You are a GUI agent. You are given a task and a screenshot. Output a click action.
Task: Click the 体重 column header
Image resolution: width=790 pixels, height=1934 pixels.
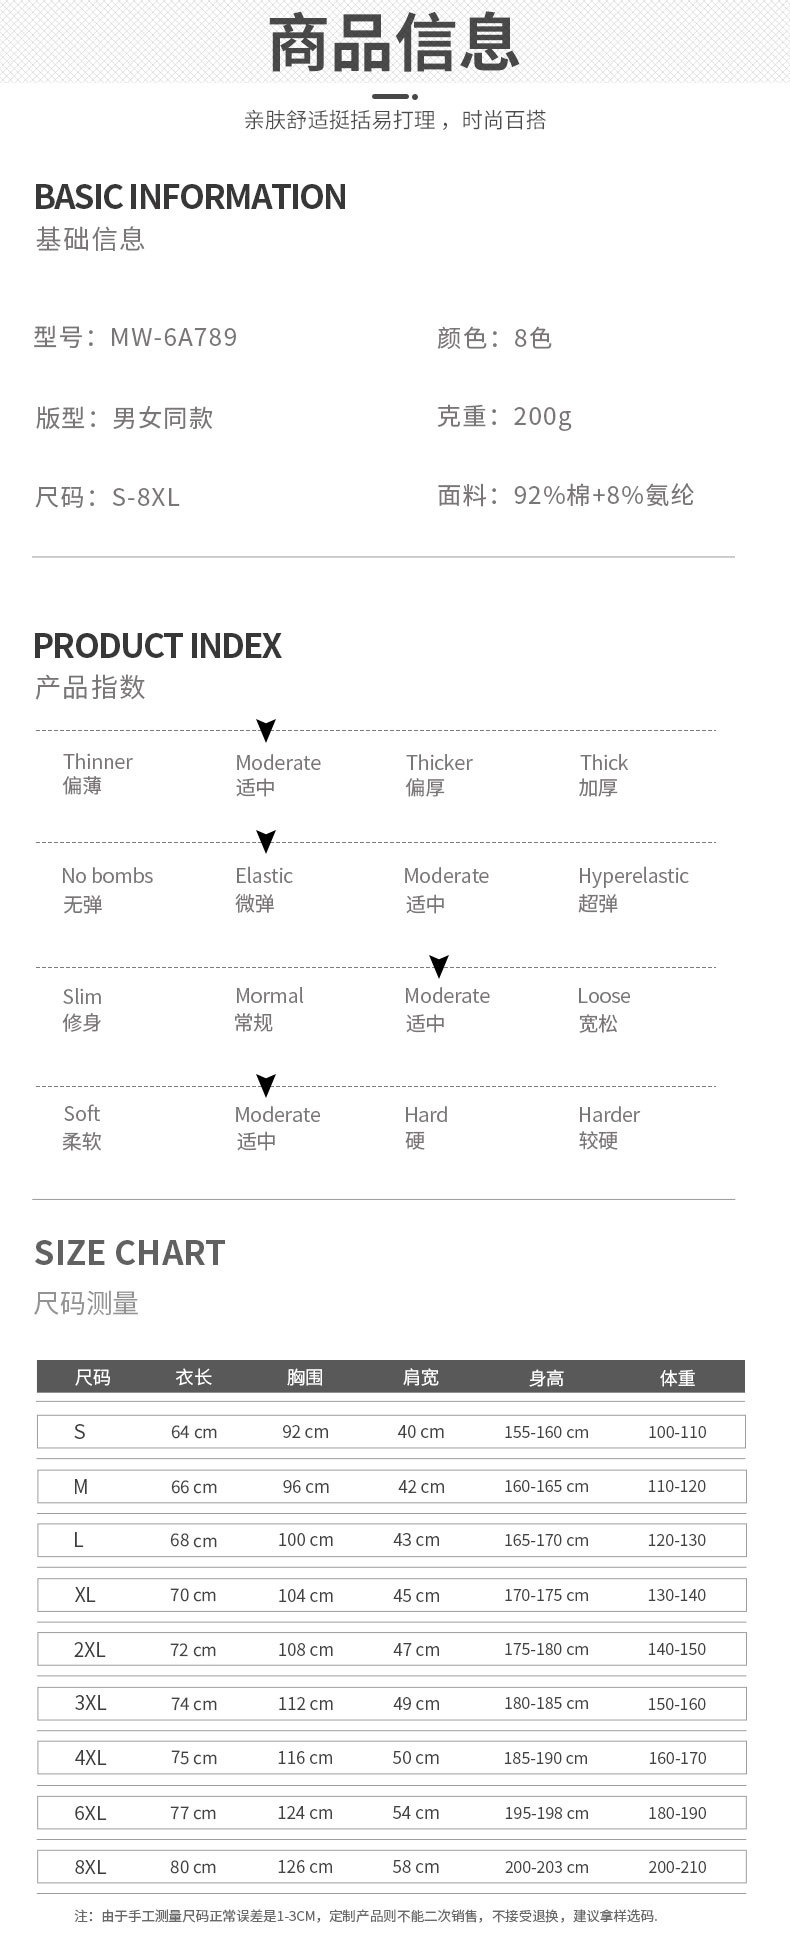coord(677,1377)
